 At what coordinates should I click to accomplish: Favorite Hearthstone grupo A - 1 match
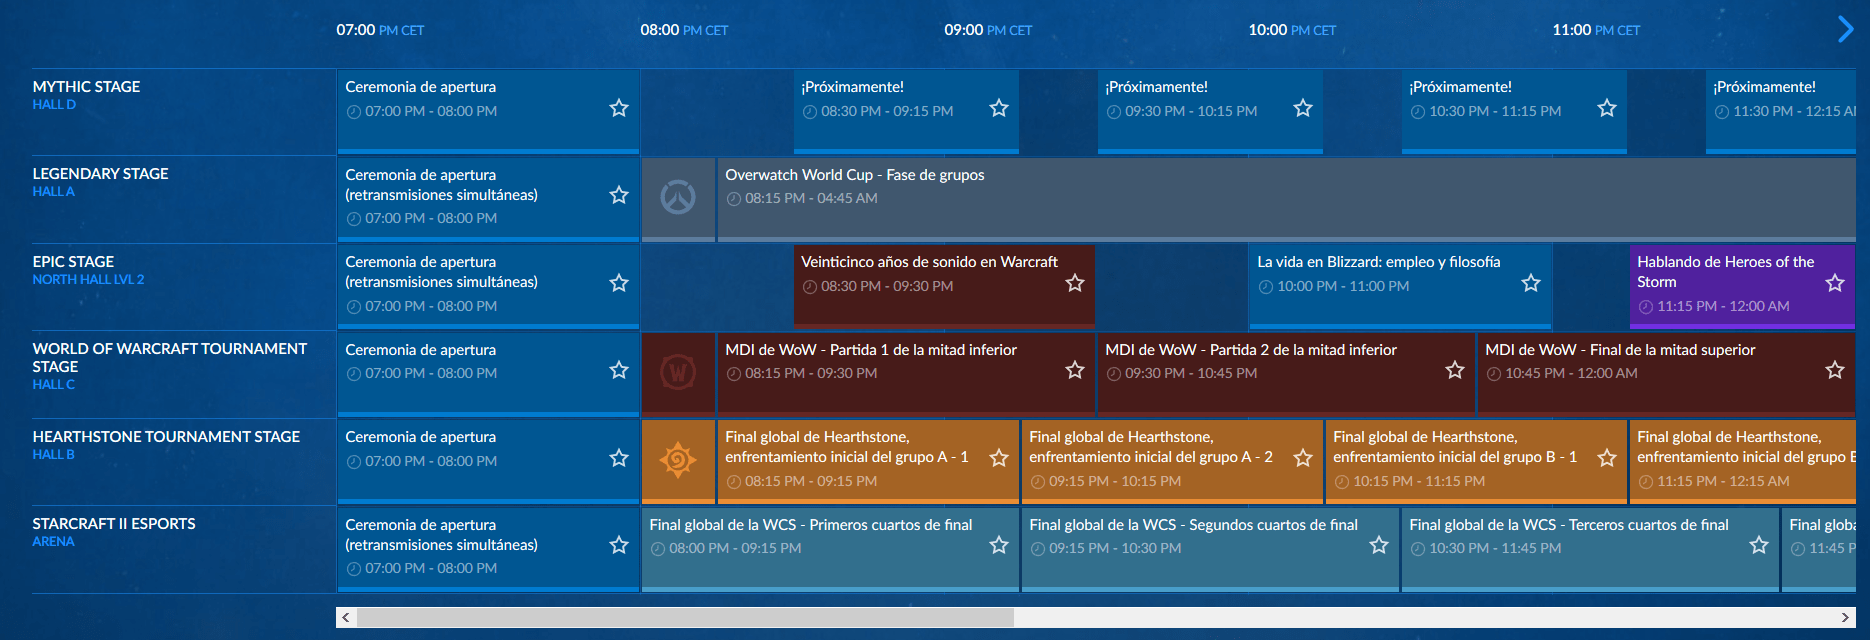999,458
